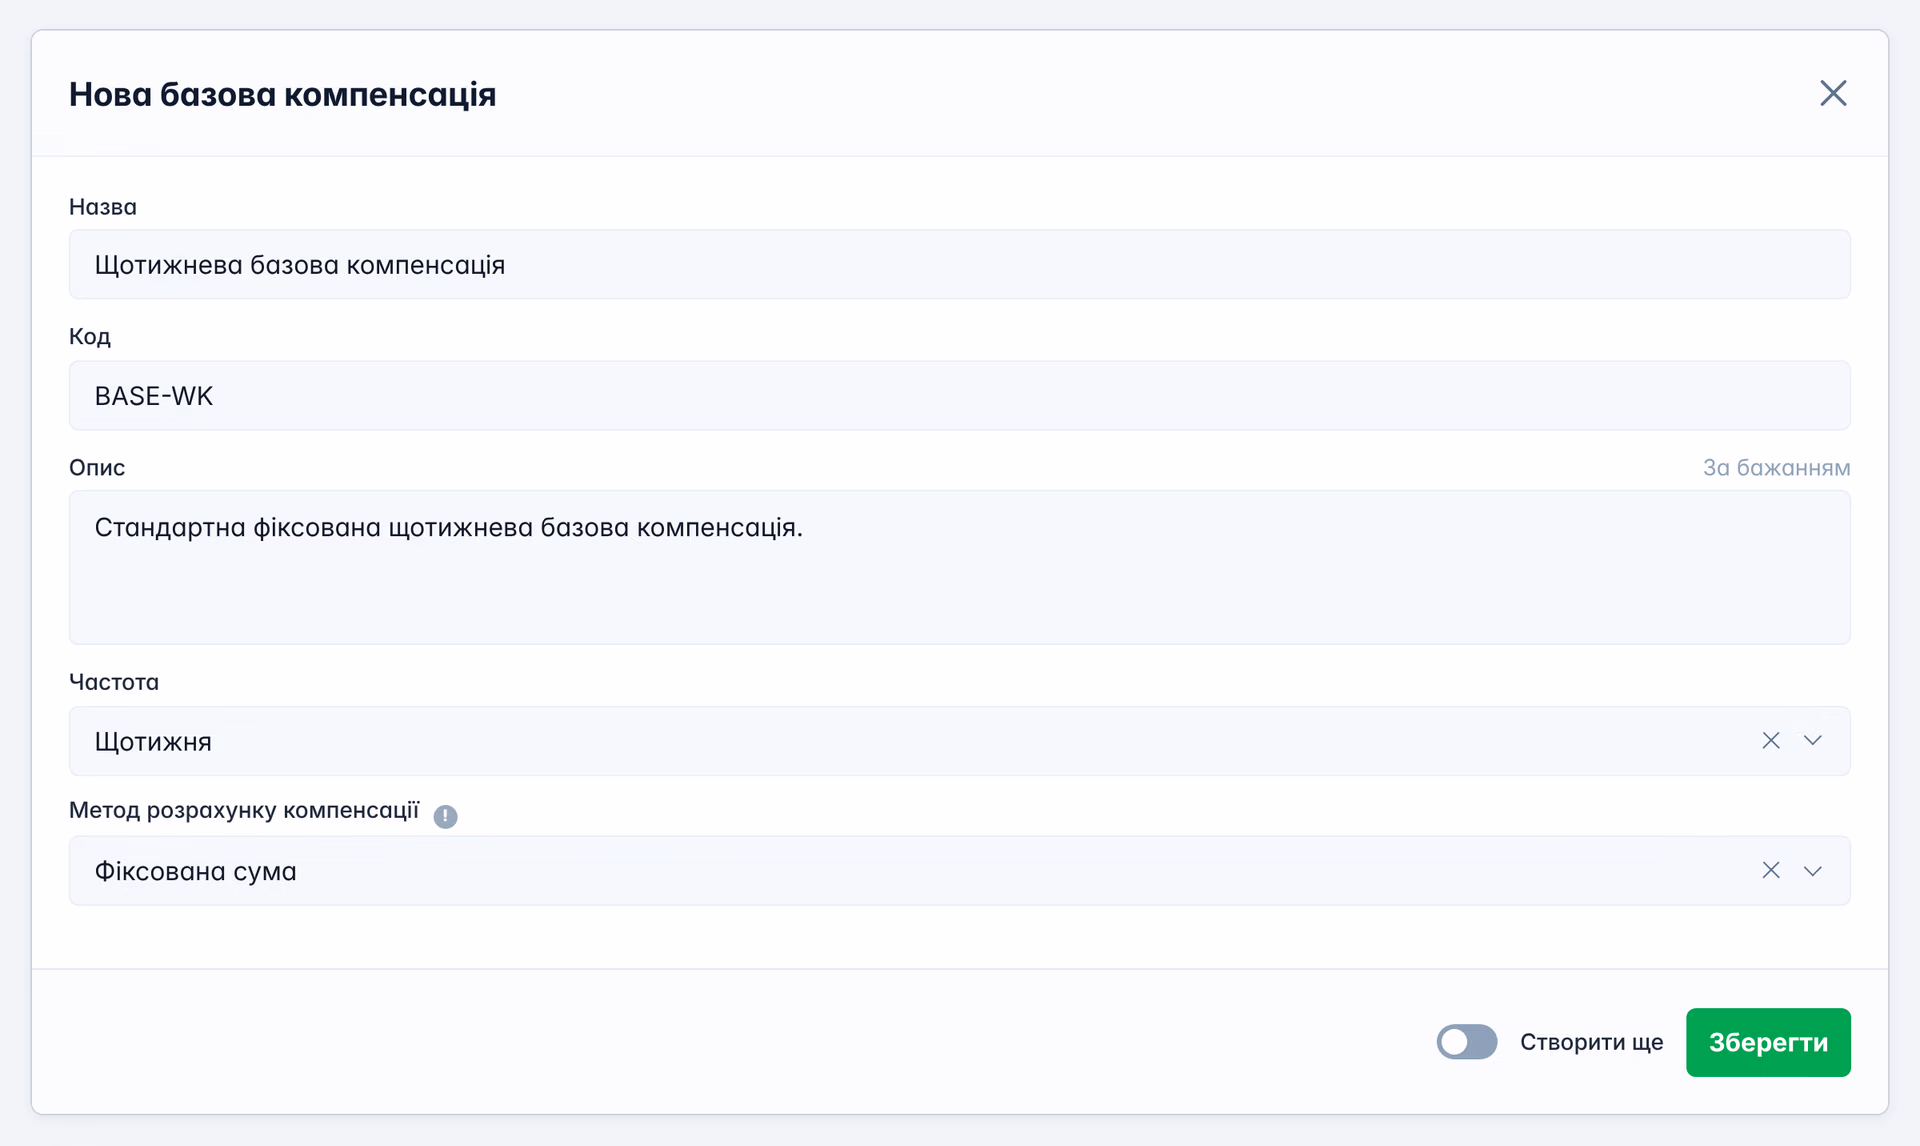Screen dimensions: 1920x1146
Task: Expand the Частота dropdown chevron
Action: coord(1812,740)
